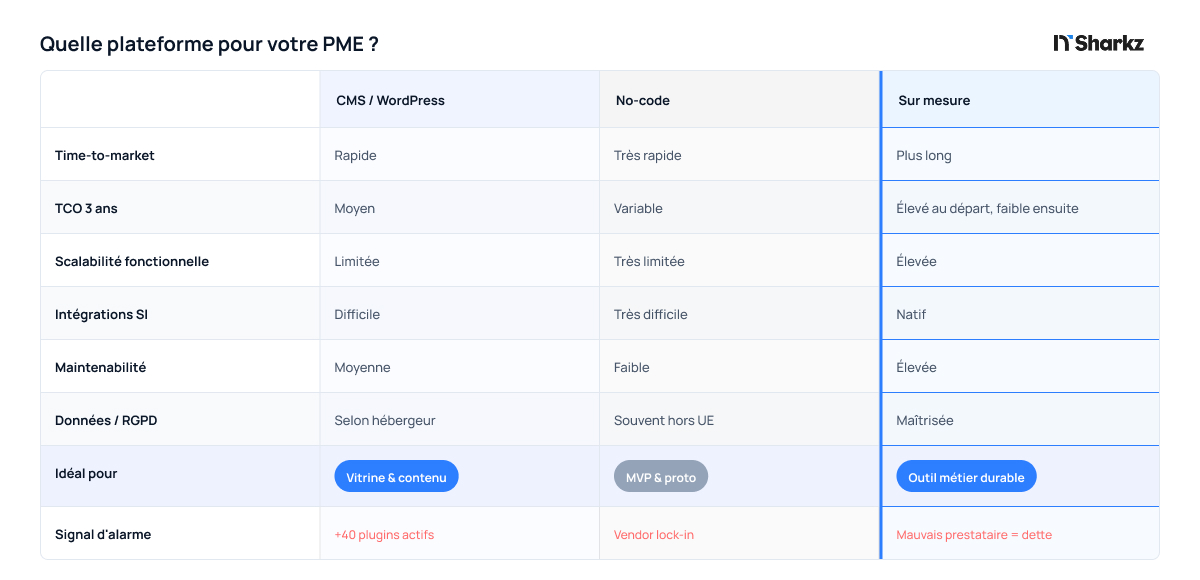This screenshot has height=580, width=1200.
Task: Select the CMS / WordPress column header
Action: coord(390,100)
